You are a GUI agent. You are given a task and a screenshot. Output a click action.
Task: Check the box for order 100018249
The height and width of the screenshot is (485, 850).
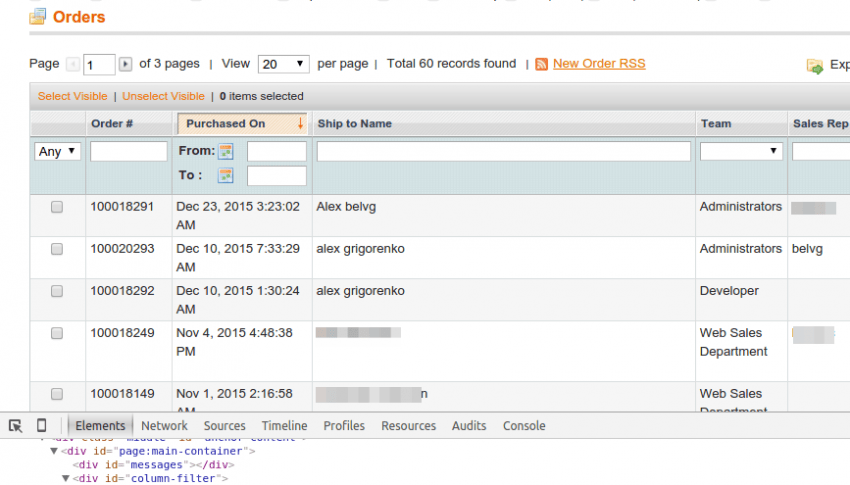[57, 333]
